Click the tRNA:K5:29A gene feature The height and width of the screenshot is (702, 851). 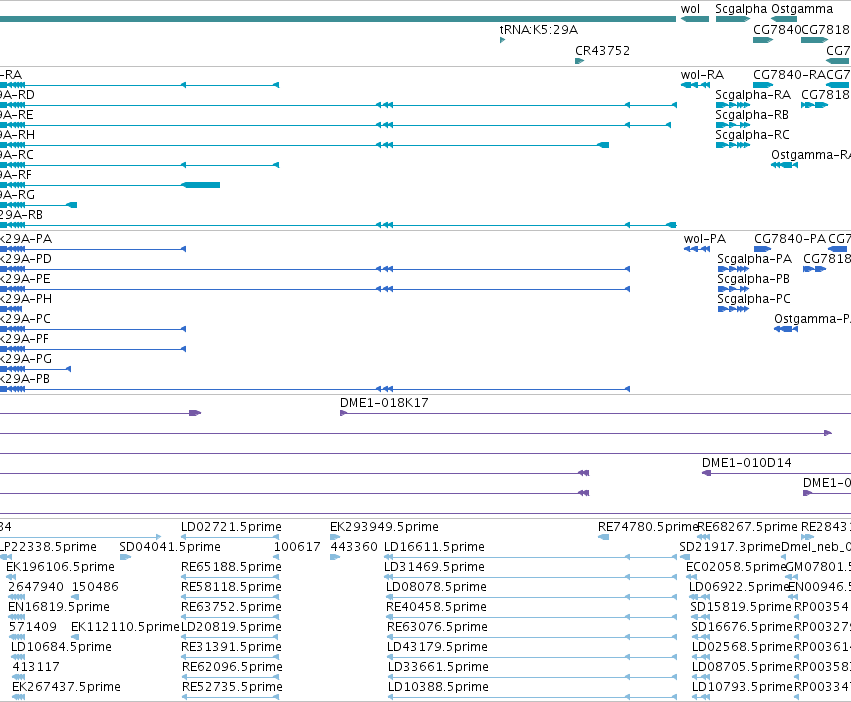503,40
